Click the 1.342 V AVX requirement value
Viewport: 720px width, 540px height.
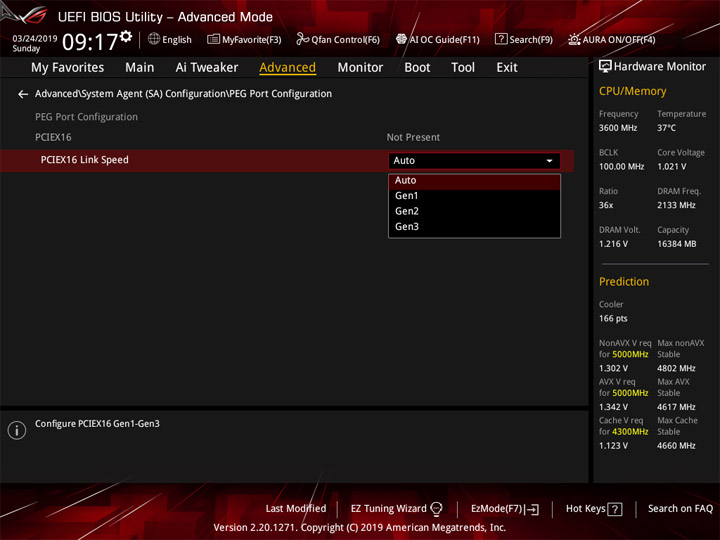coord(613,407)
